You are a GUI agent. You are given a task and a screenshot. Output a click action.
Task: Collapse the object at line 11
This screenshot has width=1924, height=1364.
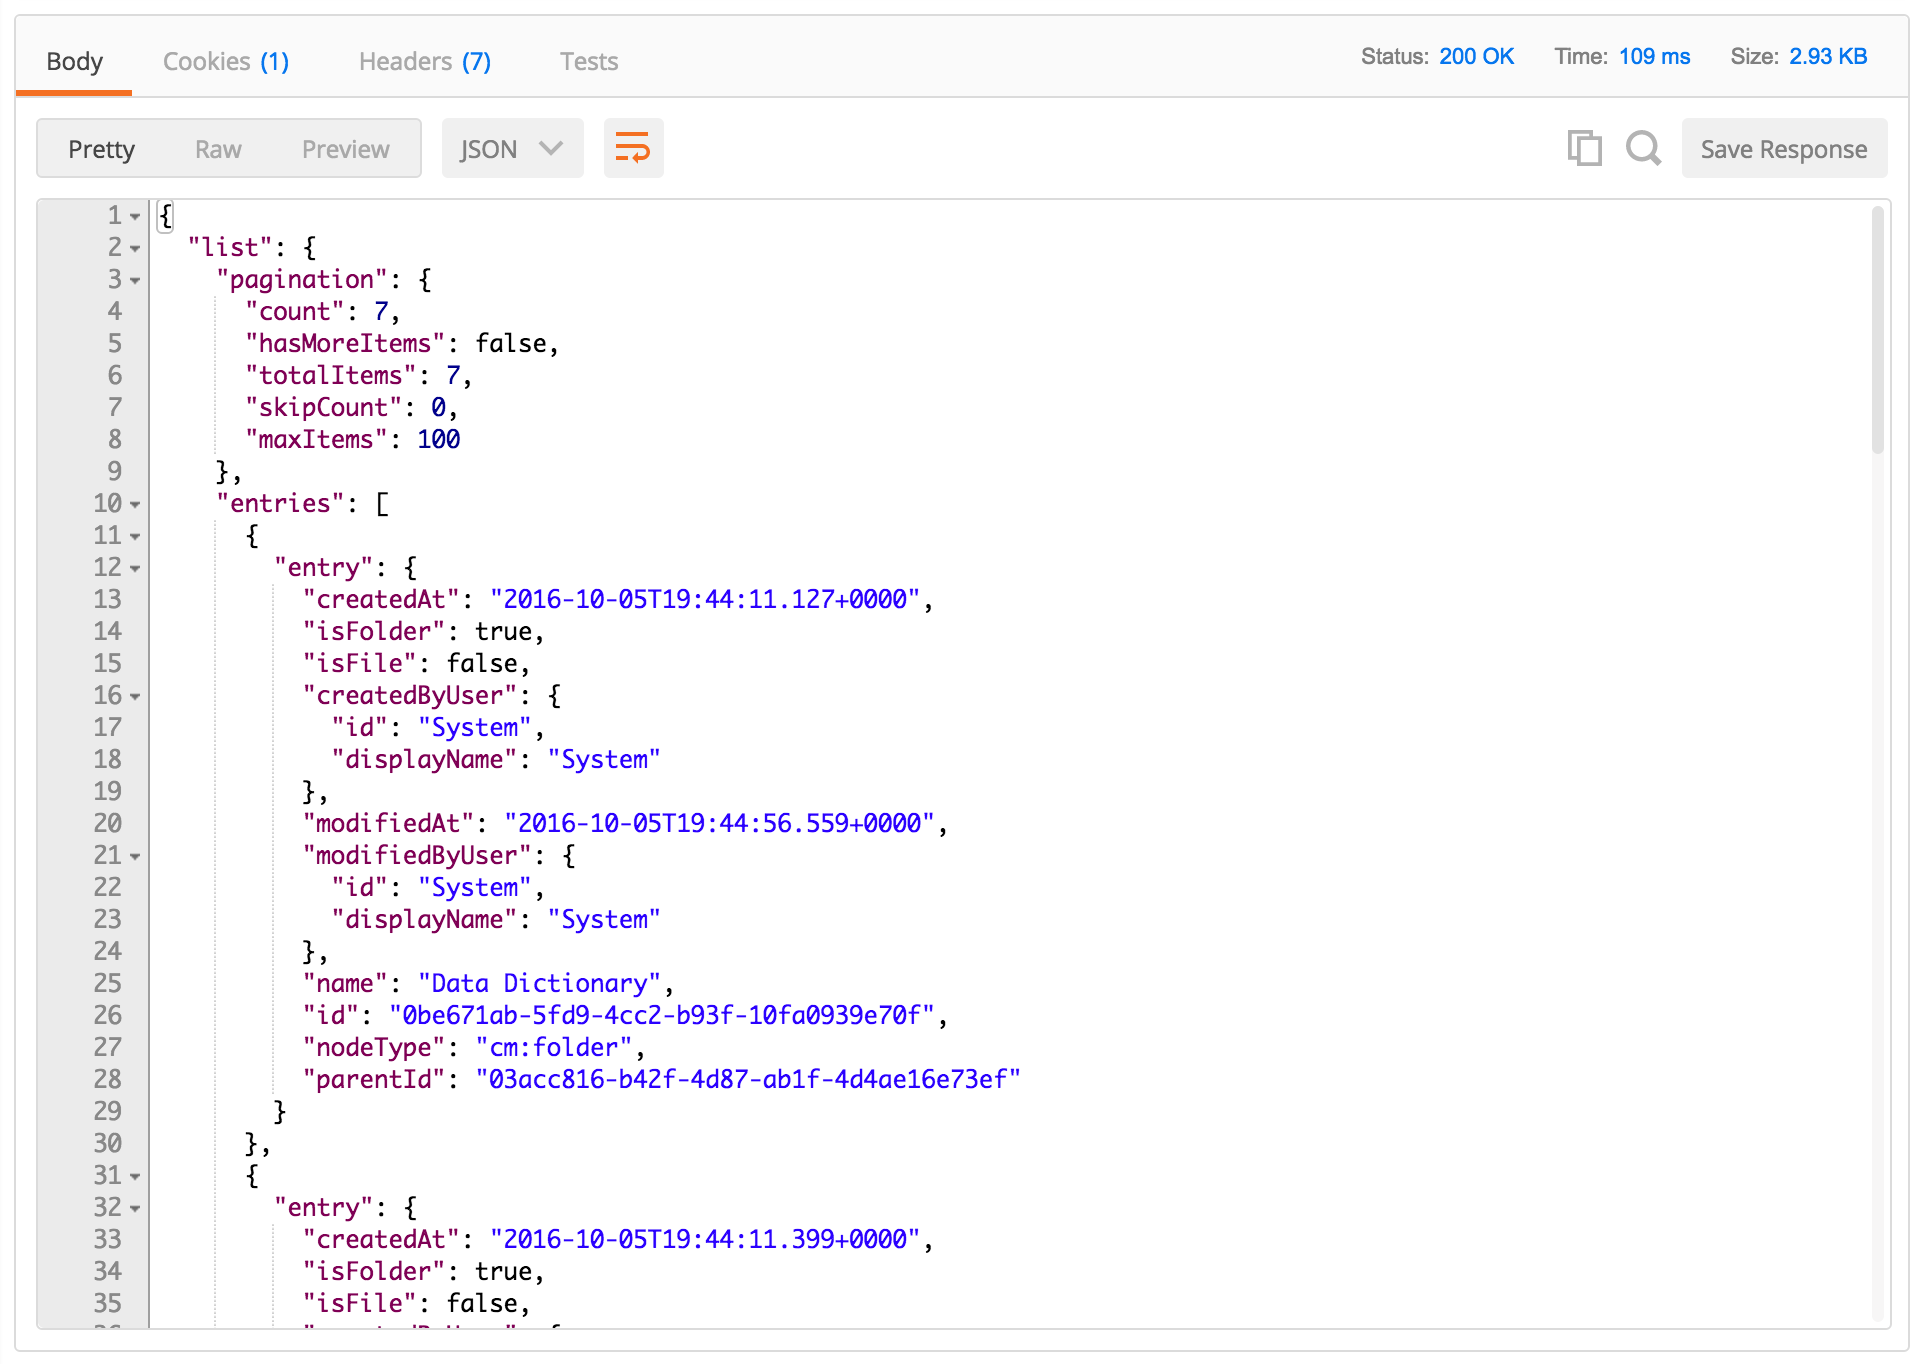coord(135,537)
